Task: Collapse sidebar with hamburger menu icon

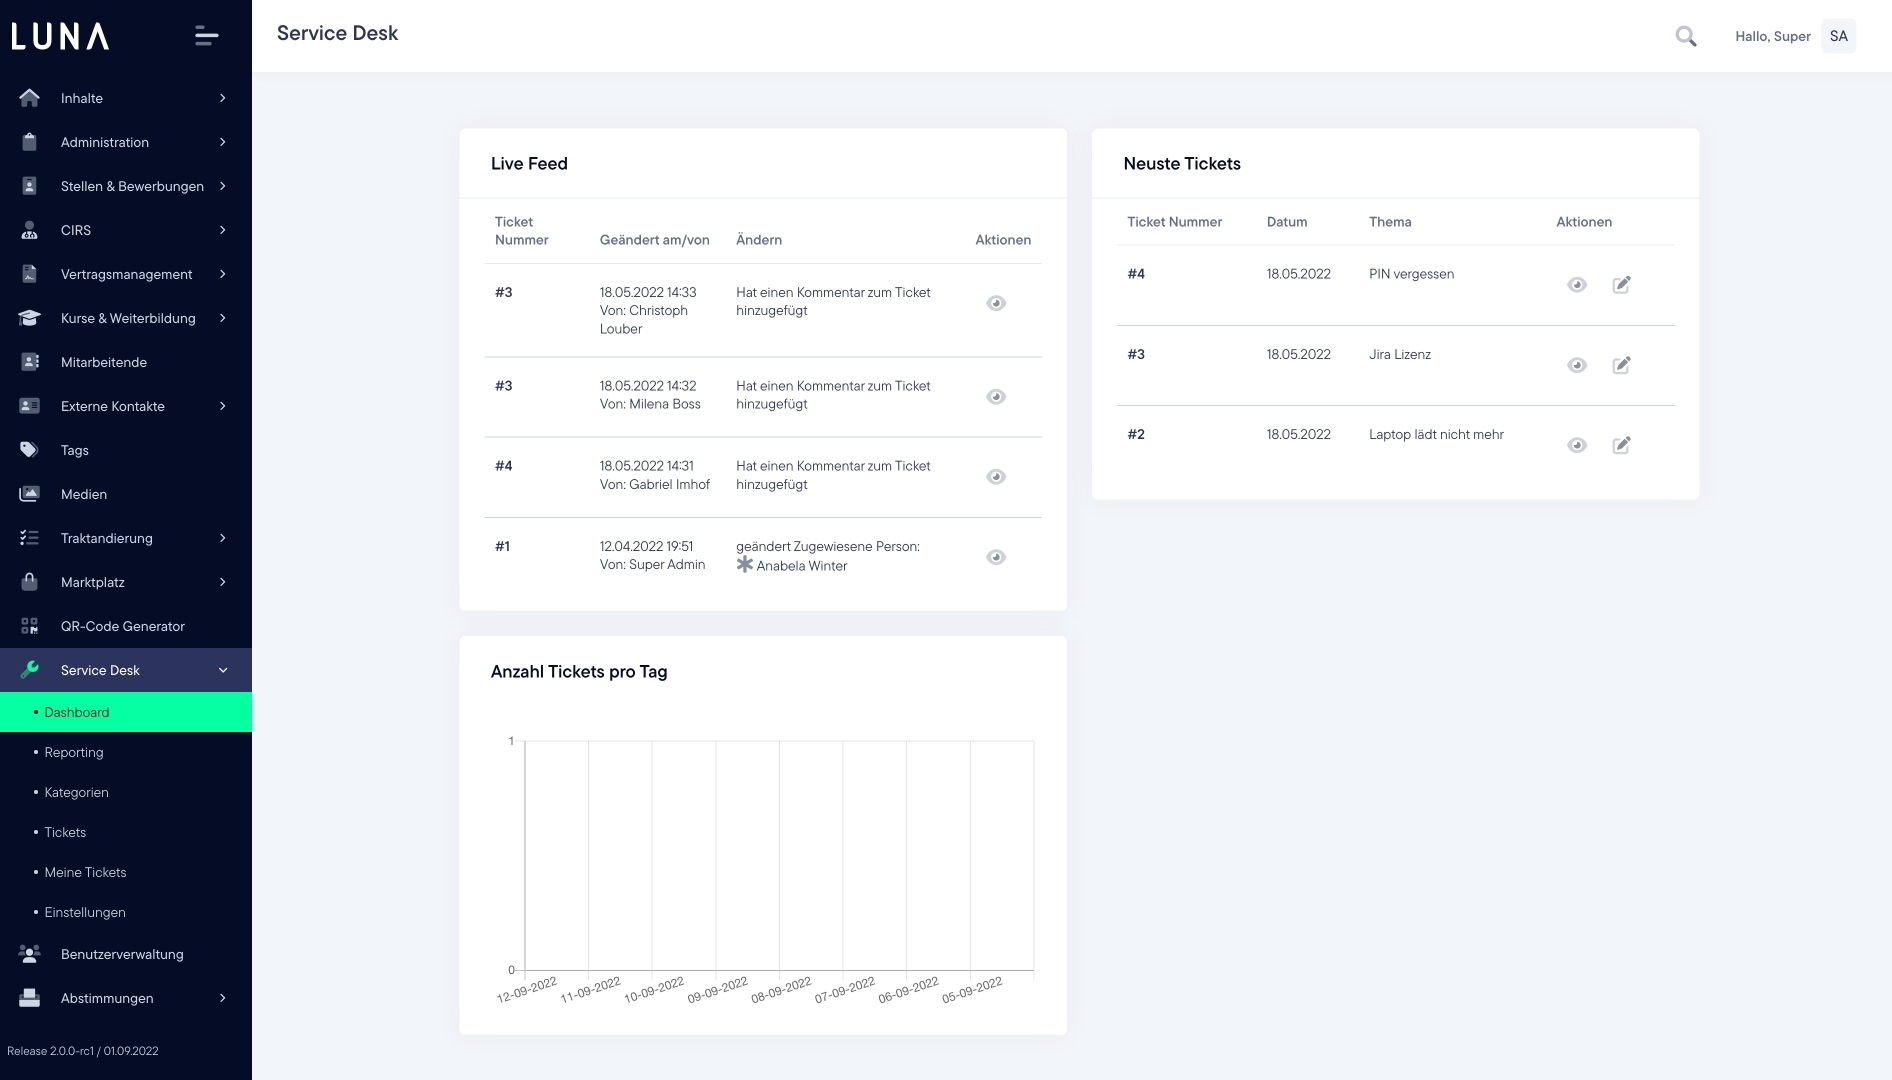Action: click(x=206, y=37)
